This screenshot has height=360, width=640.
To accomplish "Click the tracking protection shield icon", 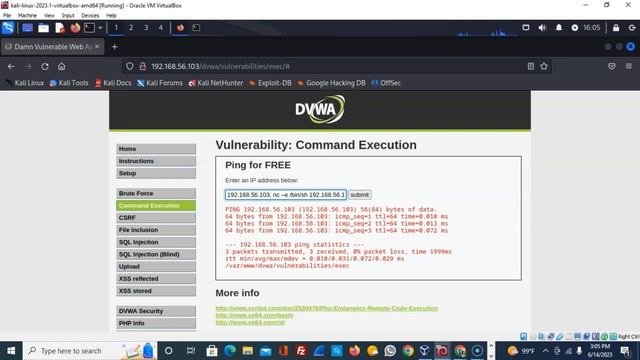I will point(129,66).
